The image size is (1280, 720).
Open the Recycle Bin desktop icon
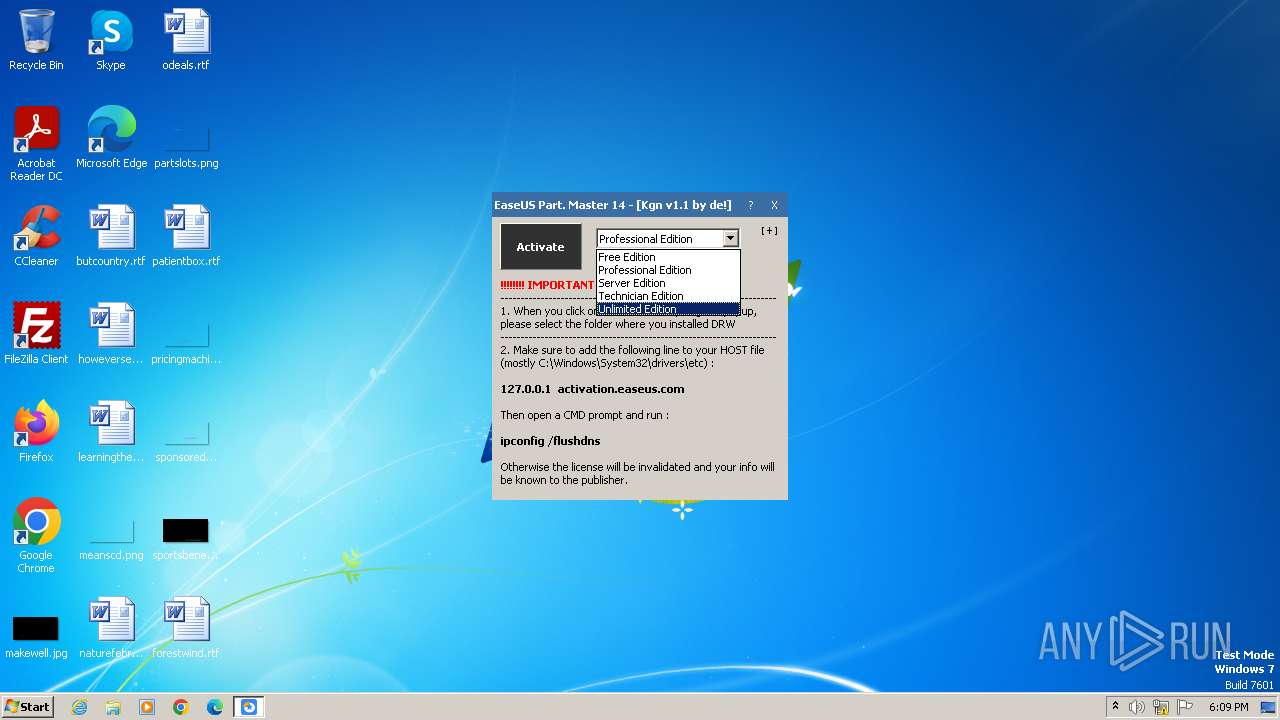(36, 40)
